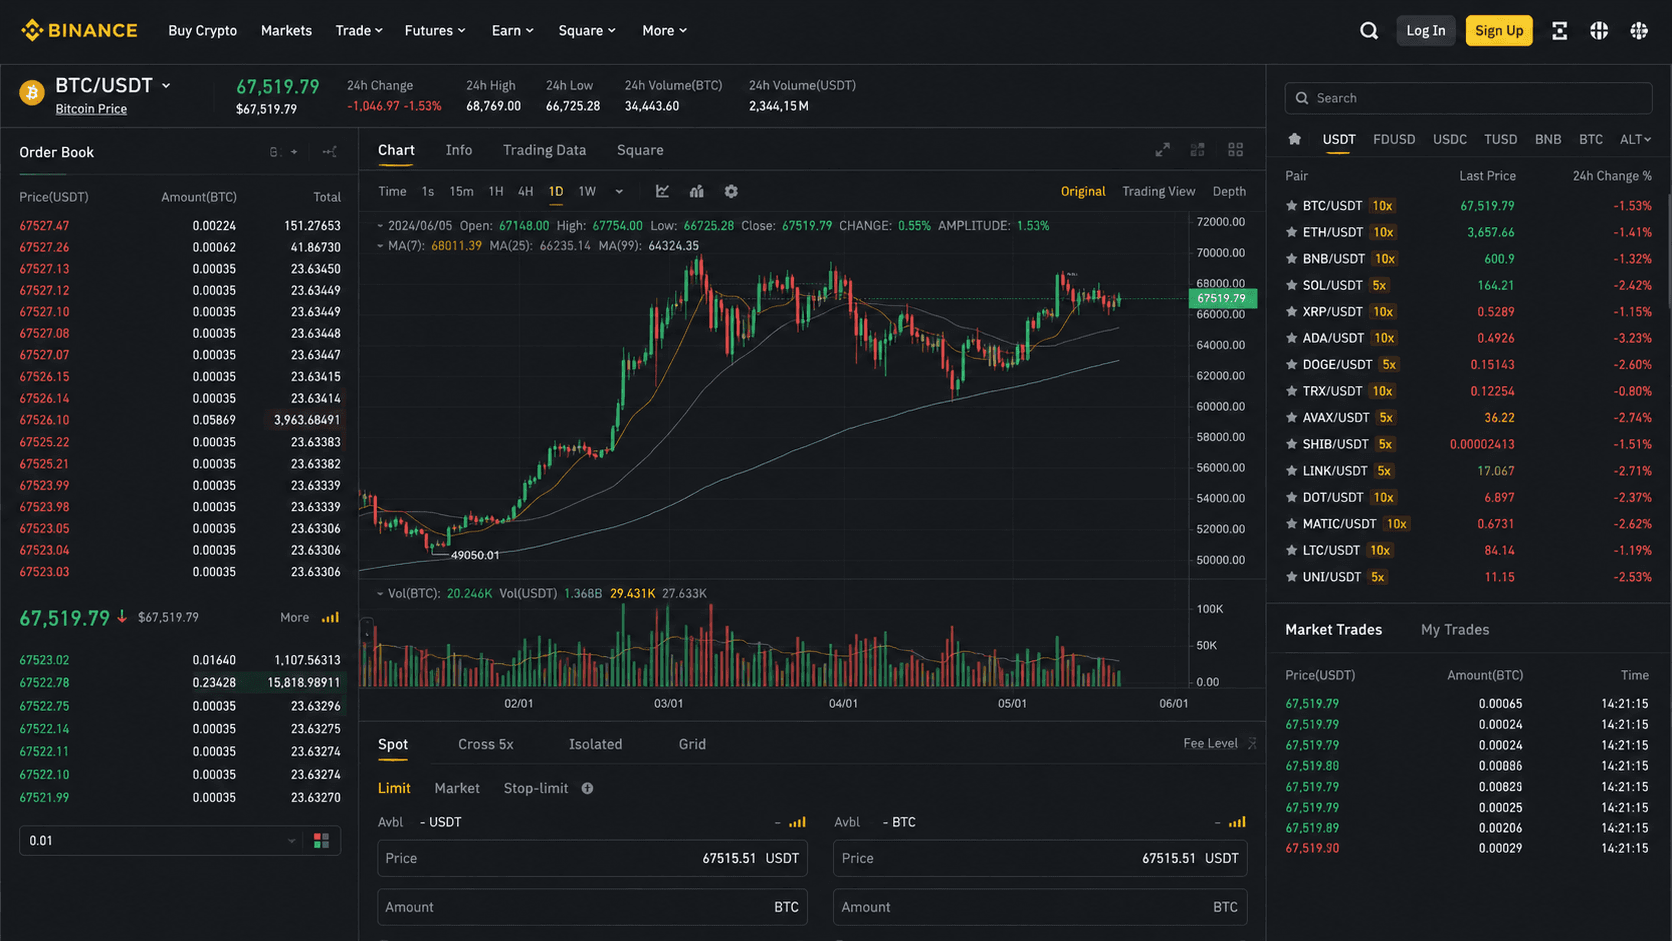Open the My Trades tab
The width and height of the screenshot is (1672, 941).
pos(1455,630)
